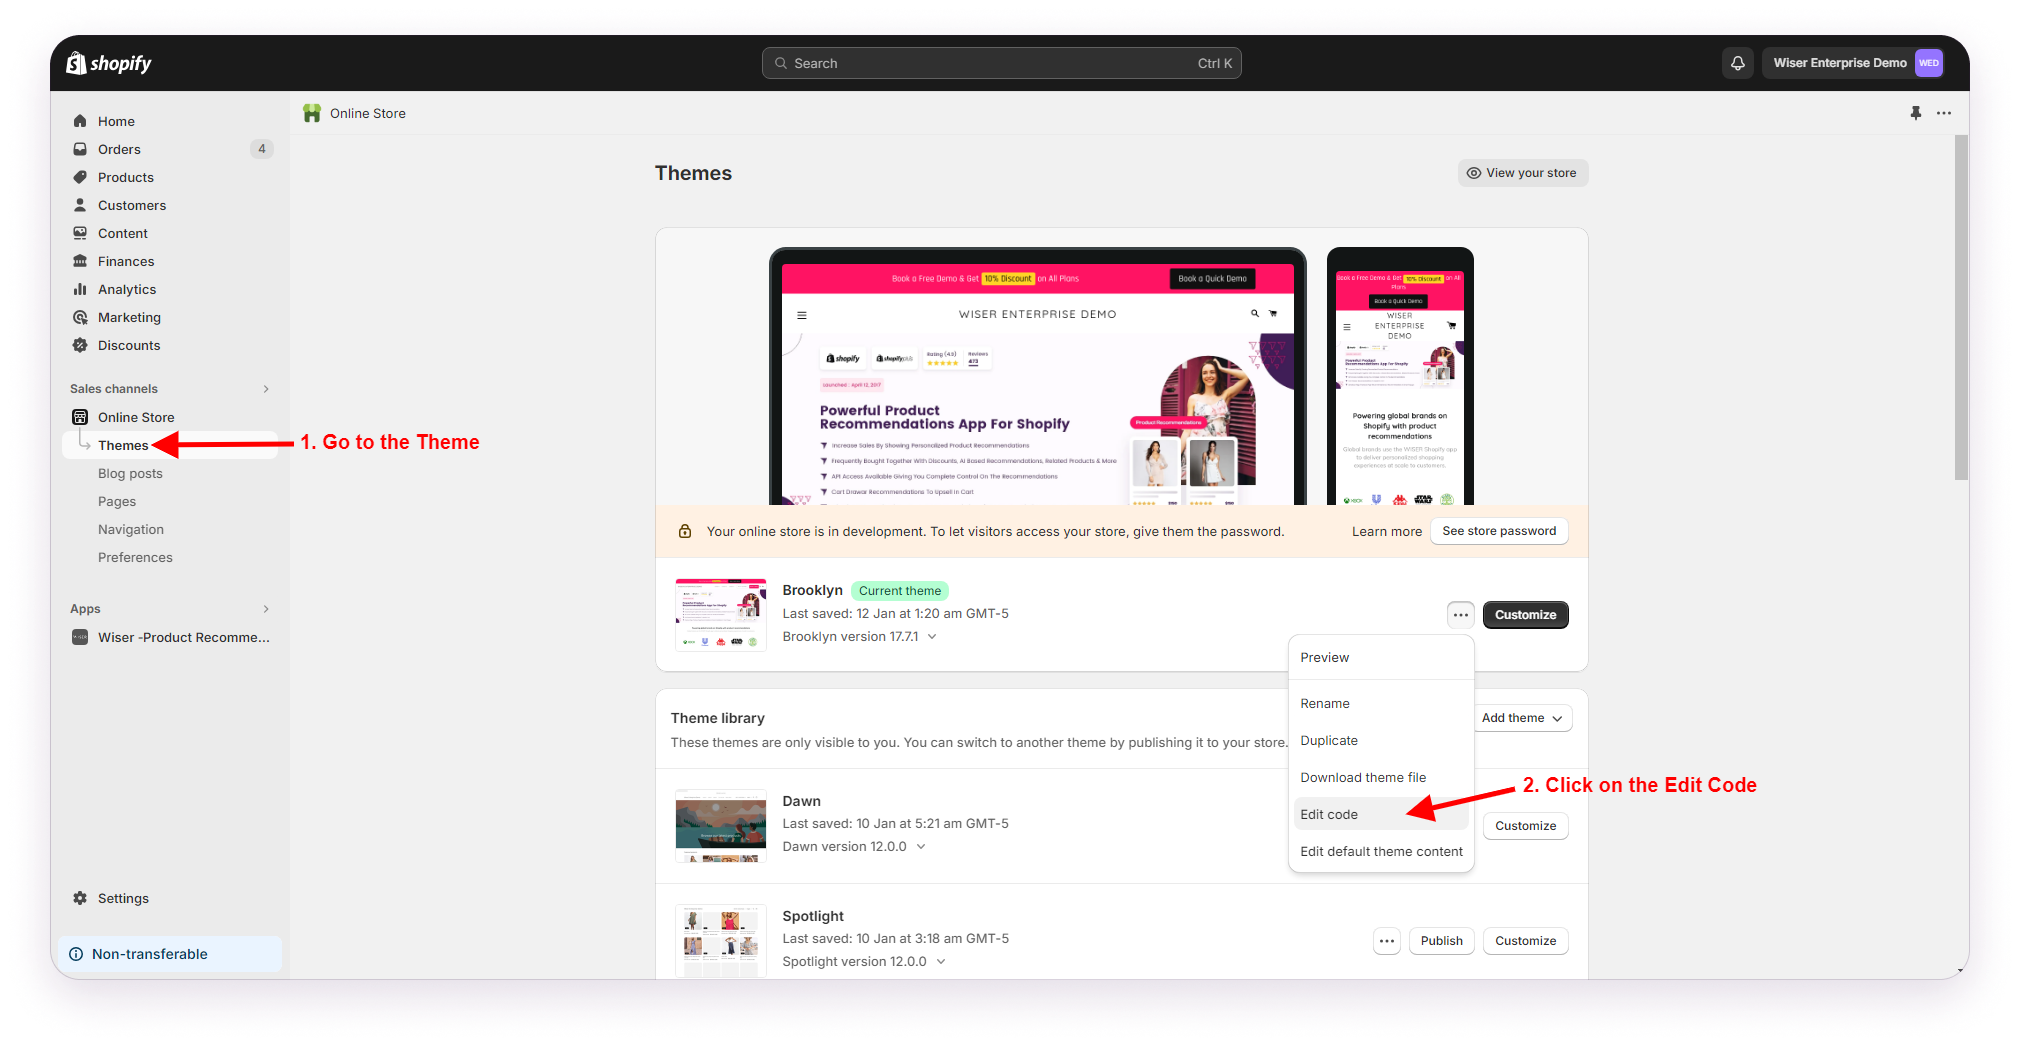This screenshot has width=2020, height=1045.
Task: Click the Customers person icon
Action: 80,205
